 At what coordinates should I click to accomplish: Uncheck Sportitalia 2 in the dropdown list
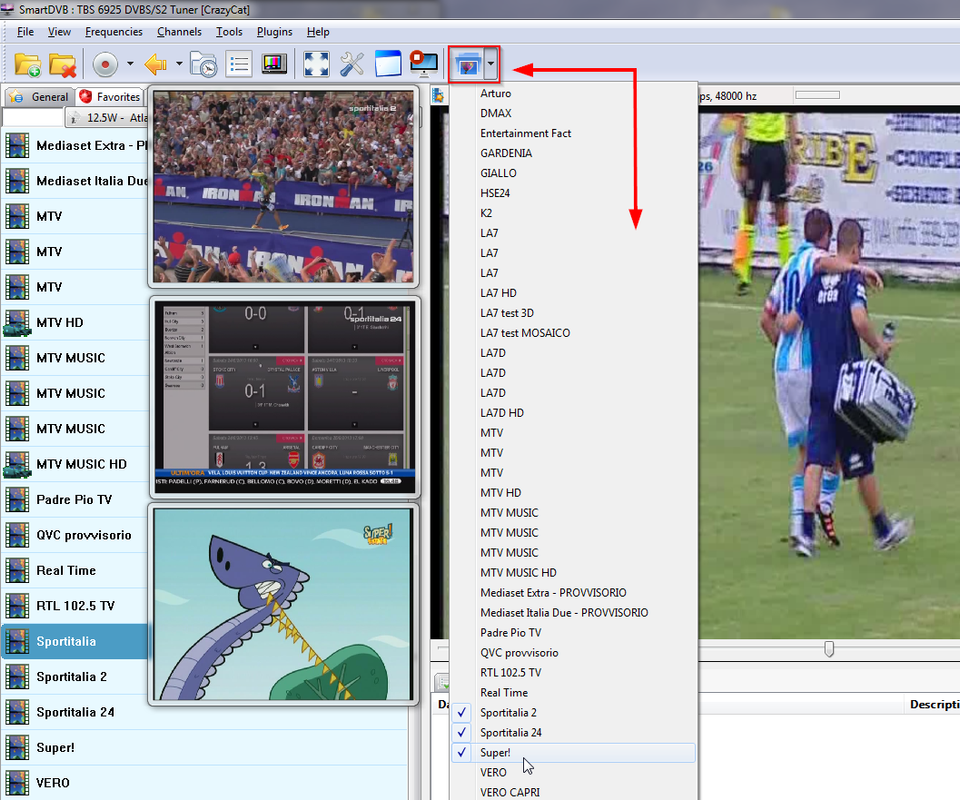(572, 712)
